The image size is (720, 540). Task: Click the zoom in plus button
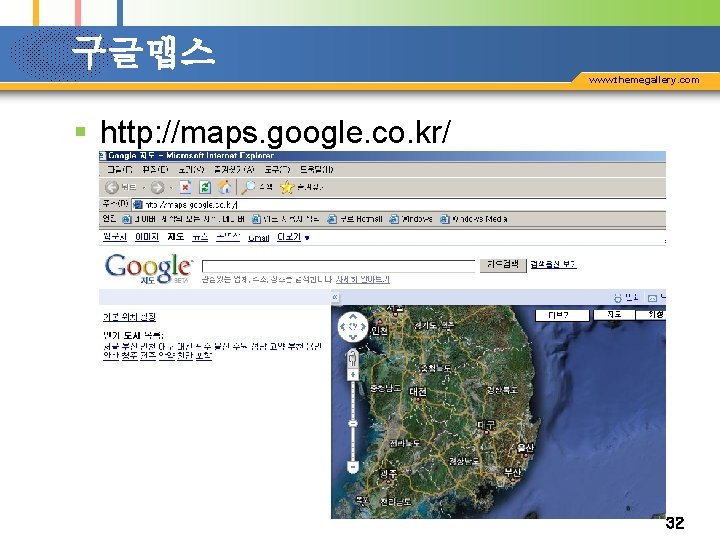[353, 375]
